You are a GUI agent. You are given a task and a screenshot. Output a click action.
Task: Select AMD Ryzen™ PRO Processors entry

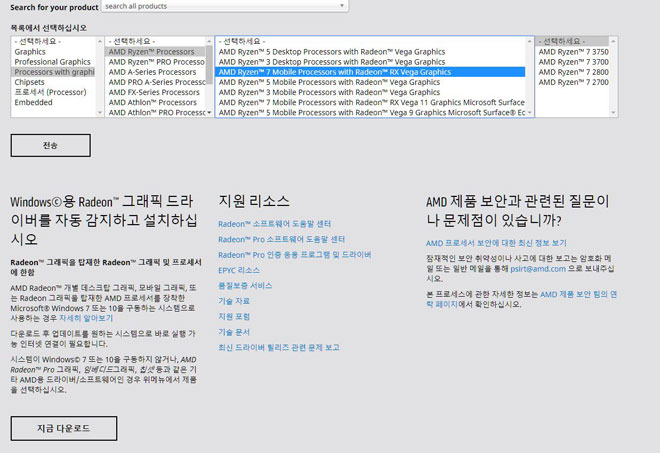[155, 62]
